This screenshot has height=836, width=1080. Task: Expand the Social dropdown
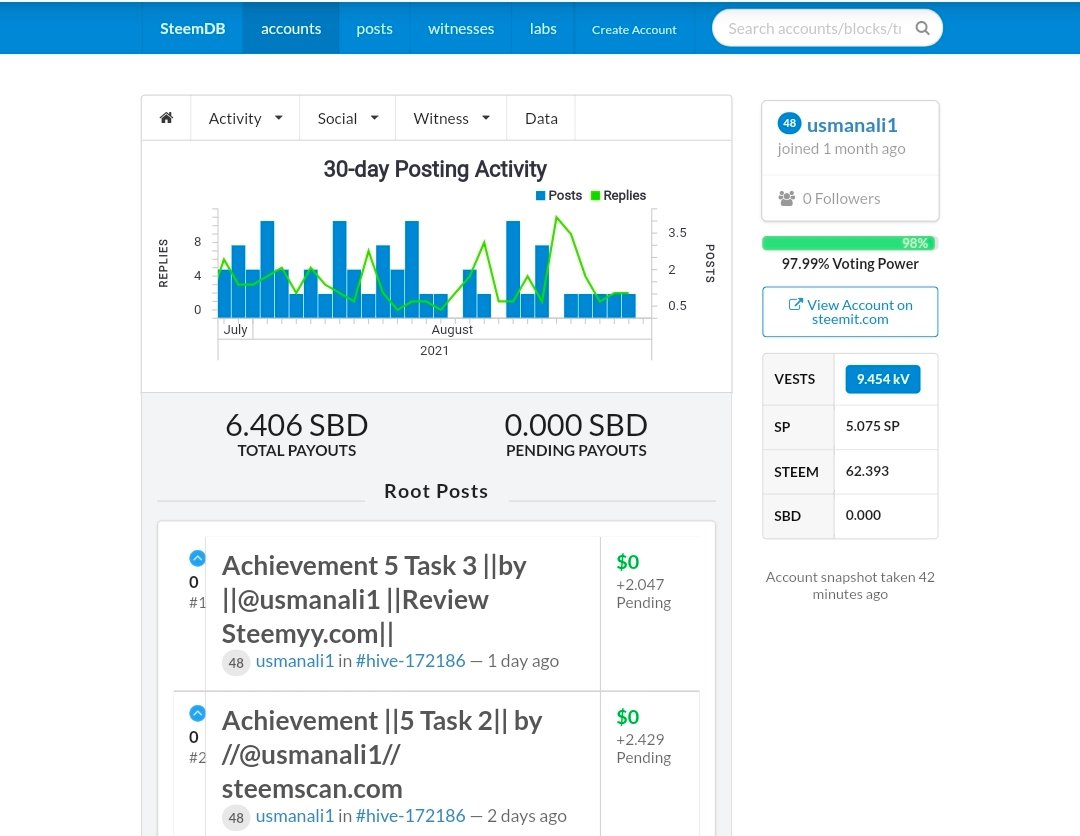(348, 118)
